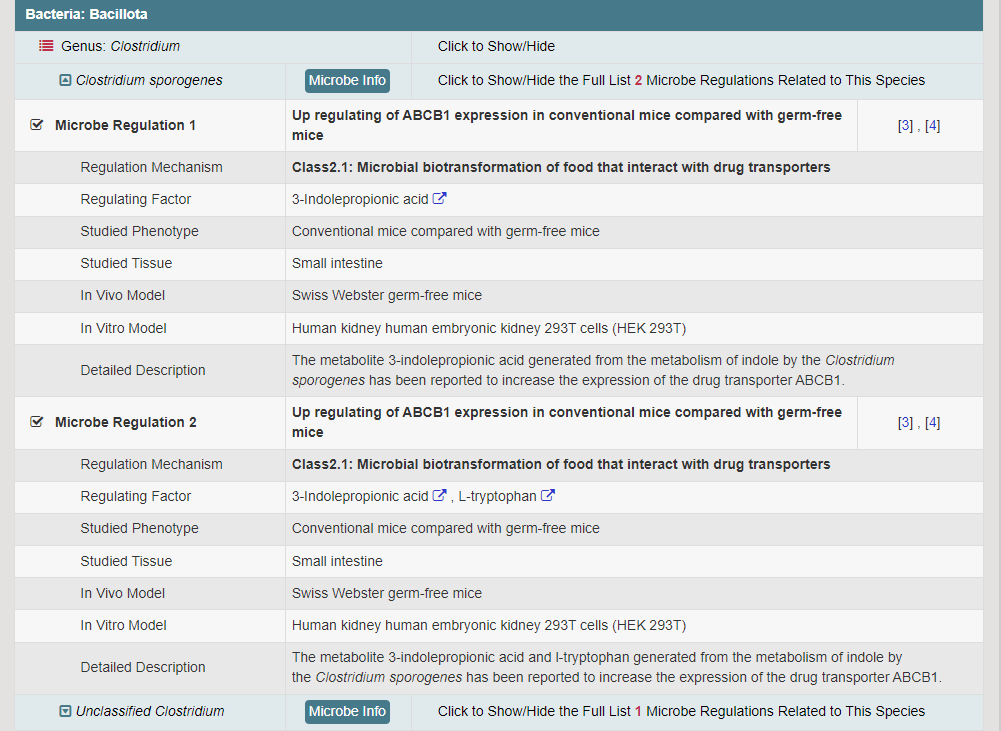This screenshot has height=731, width=1001.
Task: Open reference [4] in Microbe Regulation 1
Action: (x=932, y=126)
